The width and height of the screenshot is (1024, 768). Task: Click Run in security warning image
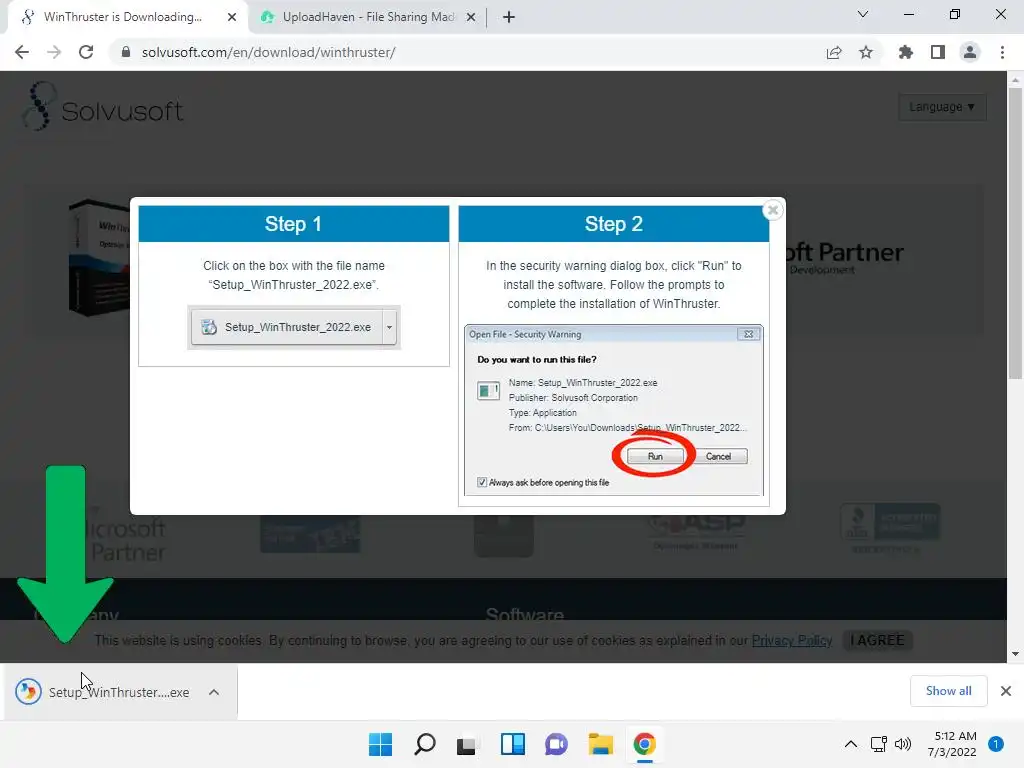pyautogui.click(x=655, y=456)
